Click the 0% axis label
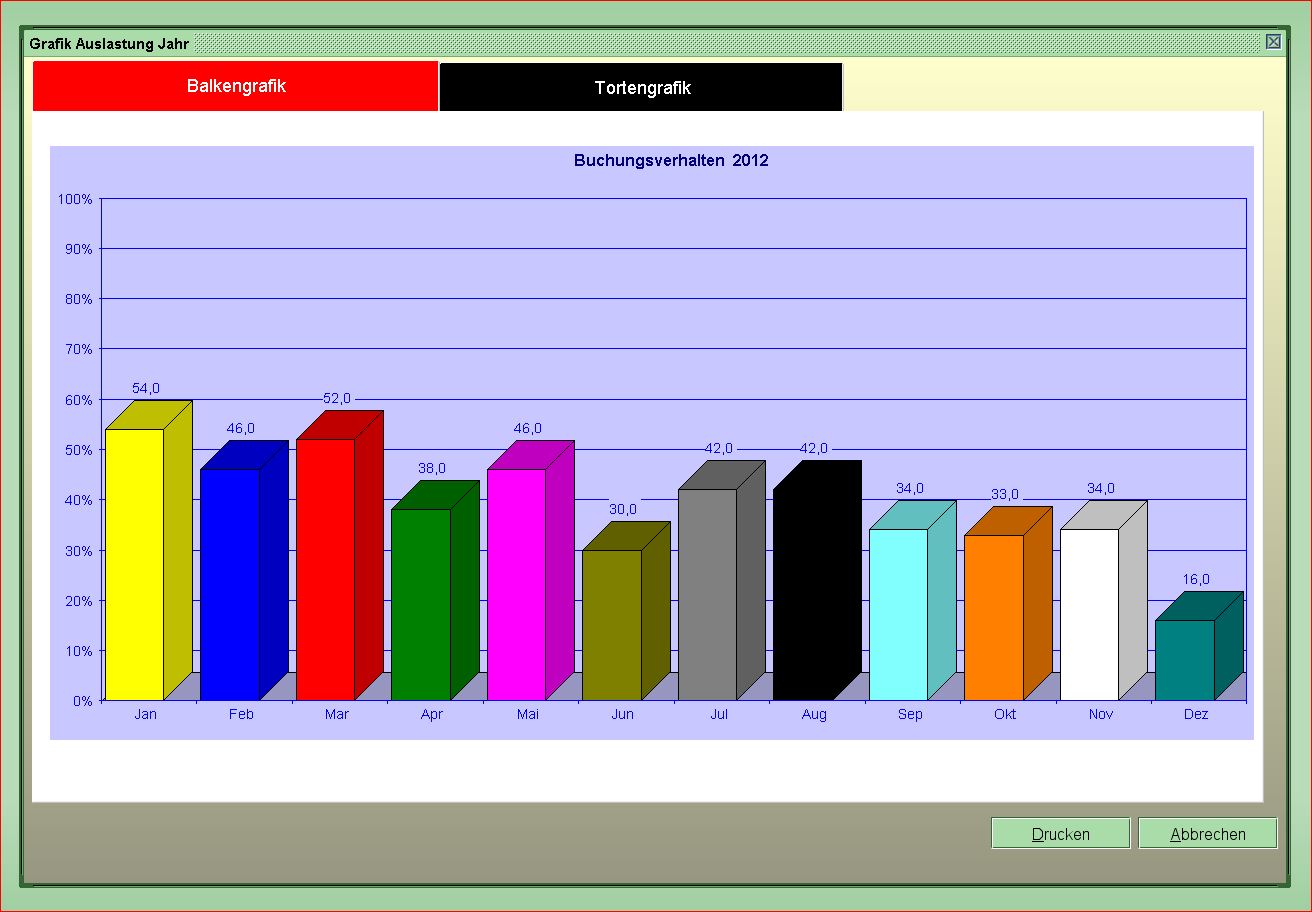 coord(82,701)
